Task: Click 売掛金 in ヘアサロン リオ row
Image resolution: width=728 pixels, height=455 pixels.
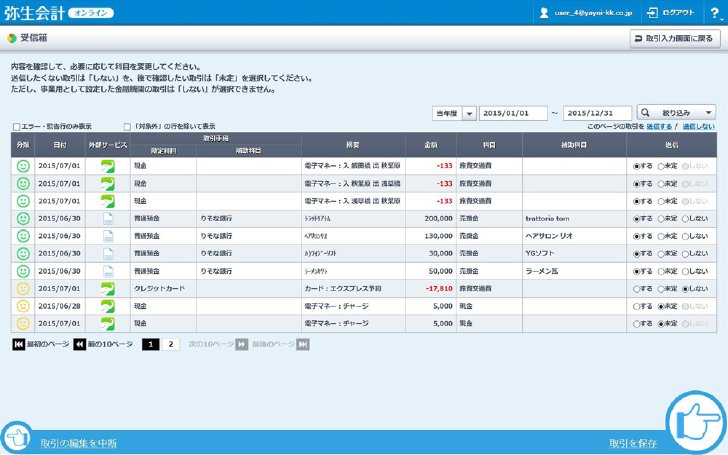Action: 489,236
